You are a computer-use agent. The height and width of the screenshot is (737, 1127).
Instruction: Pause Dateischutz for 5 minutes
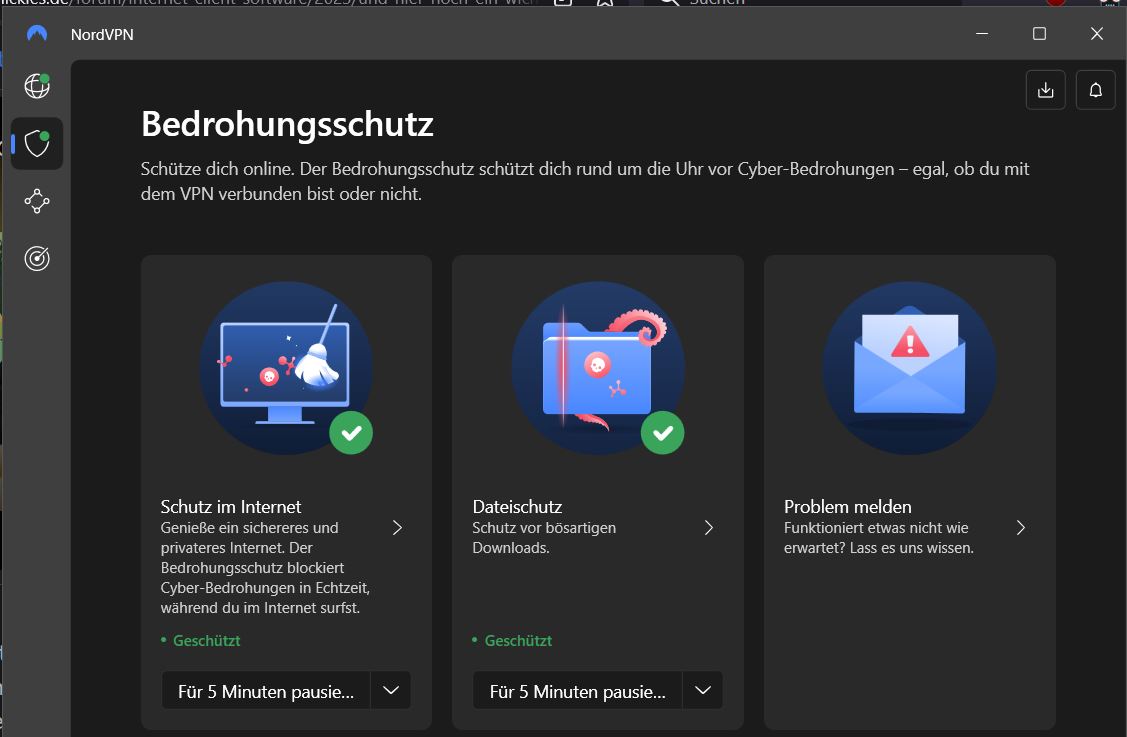pyautogui.click(x=577, y=690)
